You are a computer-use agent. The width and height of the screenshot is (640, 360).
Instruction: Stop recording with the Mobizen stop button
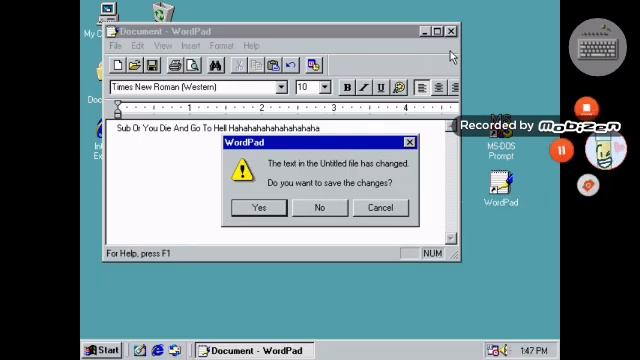[x=587, y=108]
